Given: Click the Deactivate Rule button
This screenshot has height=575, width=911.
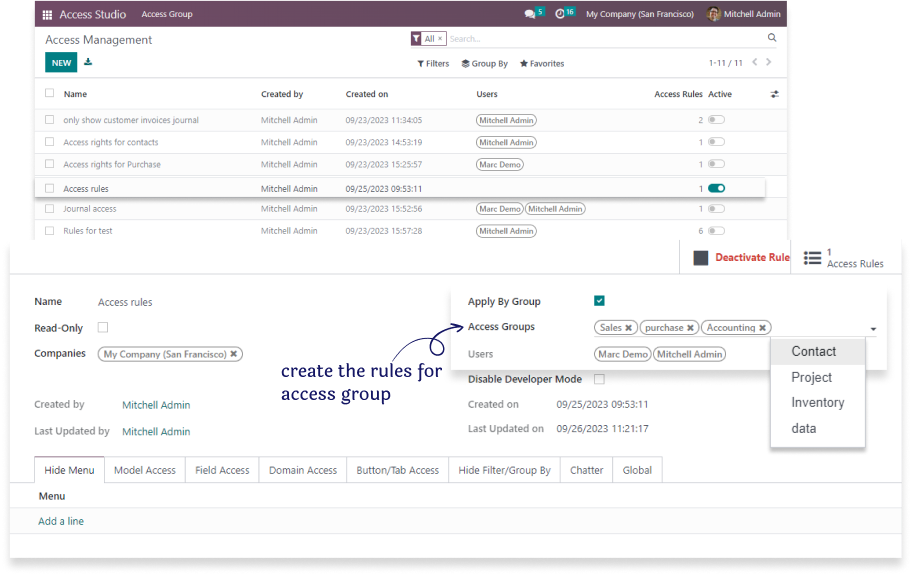Looking at the screenshot, I should [x=741, y=258].
